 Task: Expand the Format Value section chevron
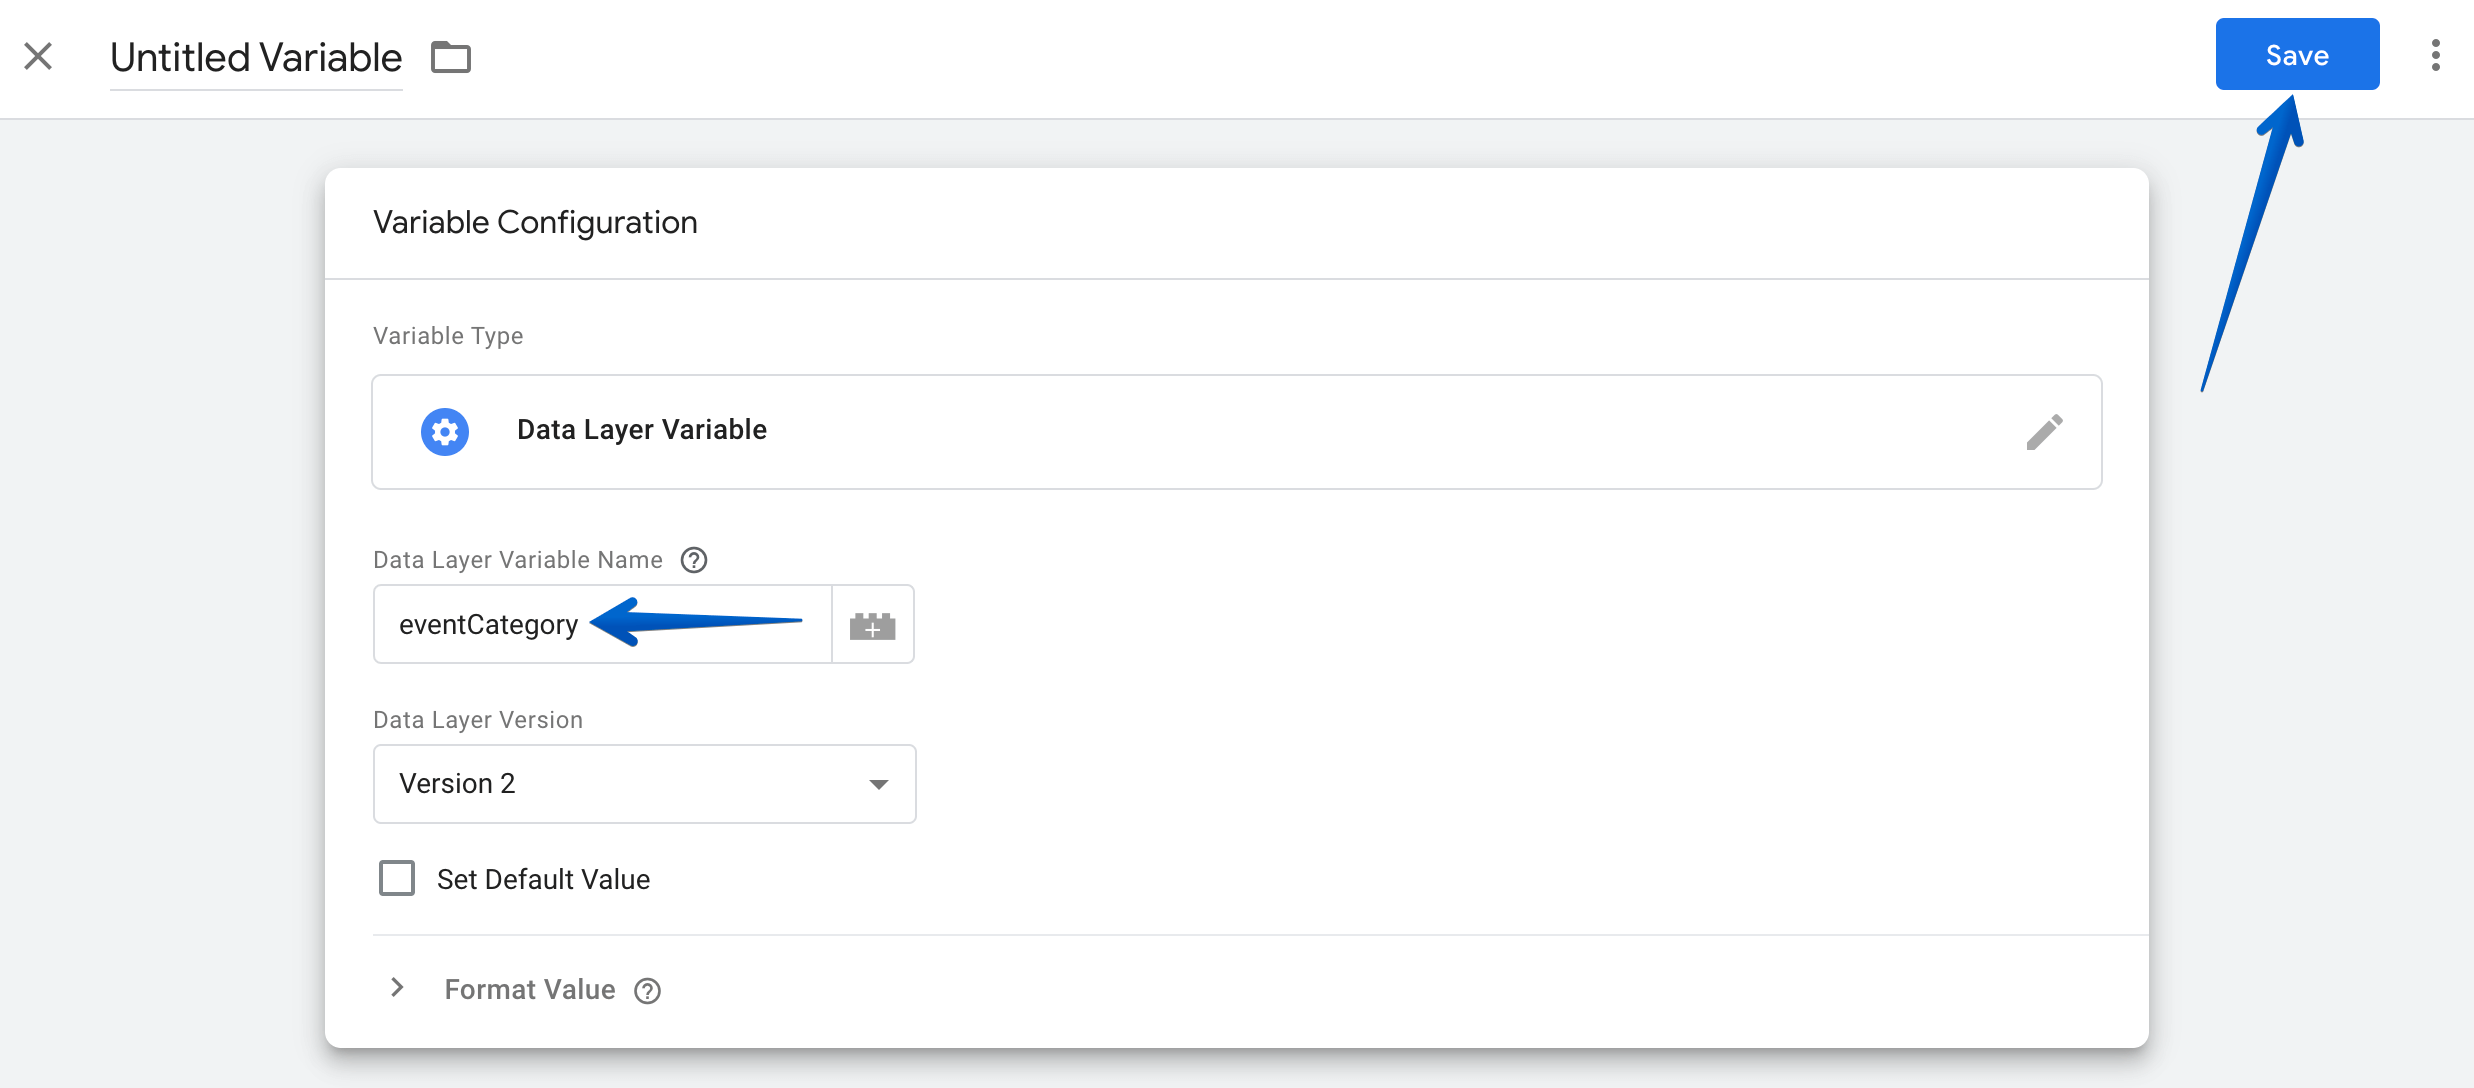pyautogui.click(x=397, y=988)
